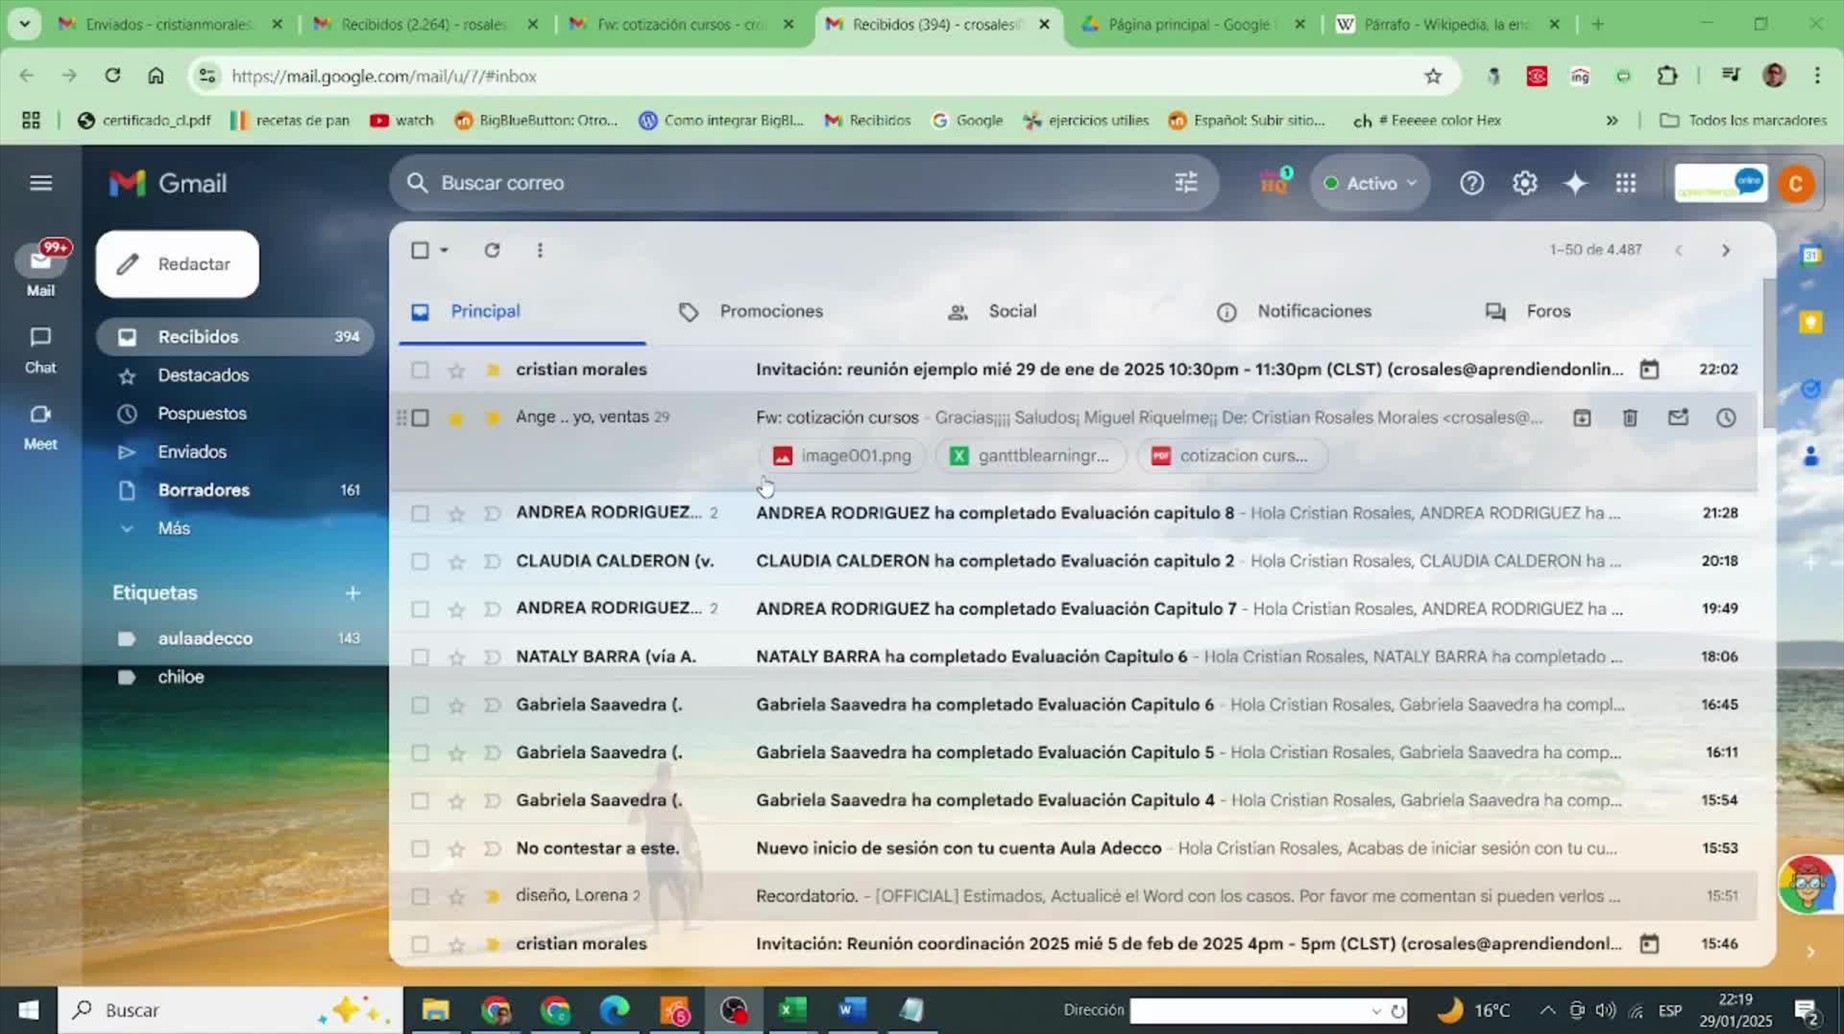Click the Redactar compose button

(x=177, y=264)
